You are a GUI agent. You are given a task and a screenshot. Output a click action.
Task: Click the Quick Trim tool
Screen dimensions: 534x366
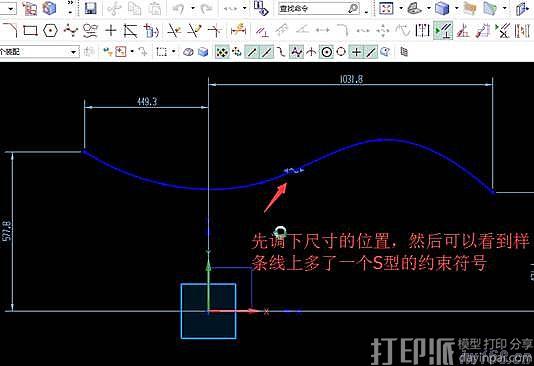point(174,31)
